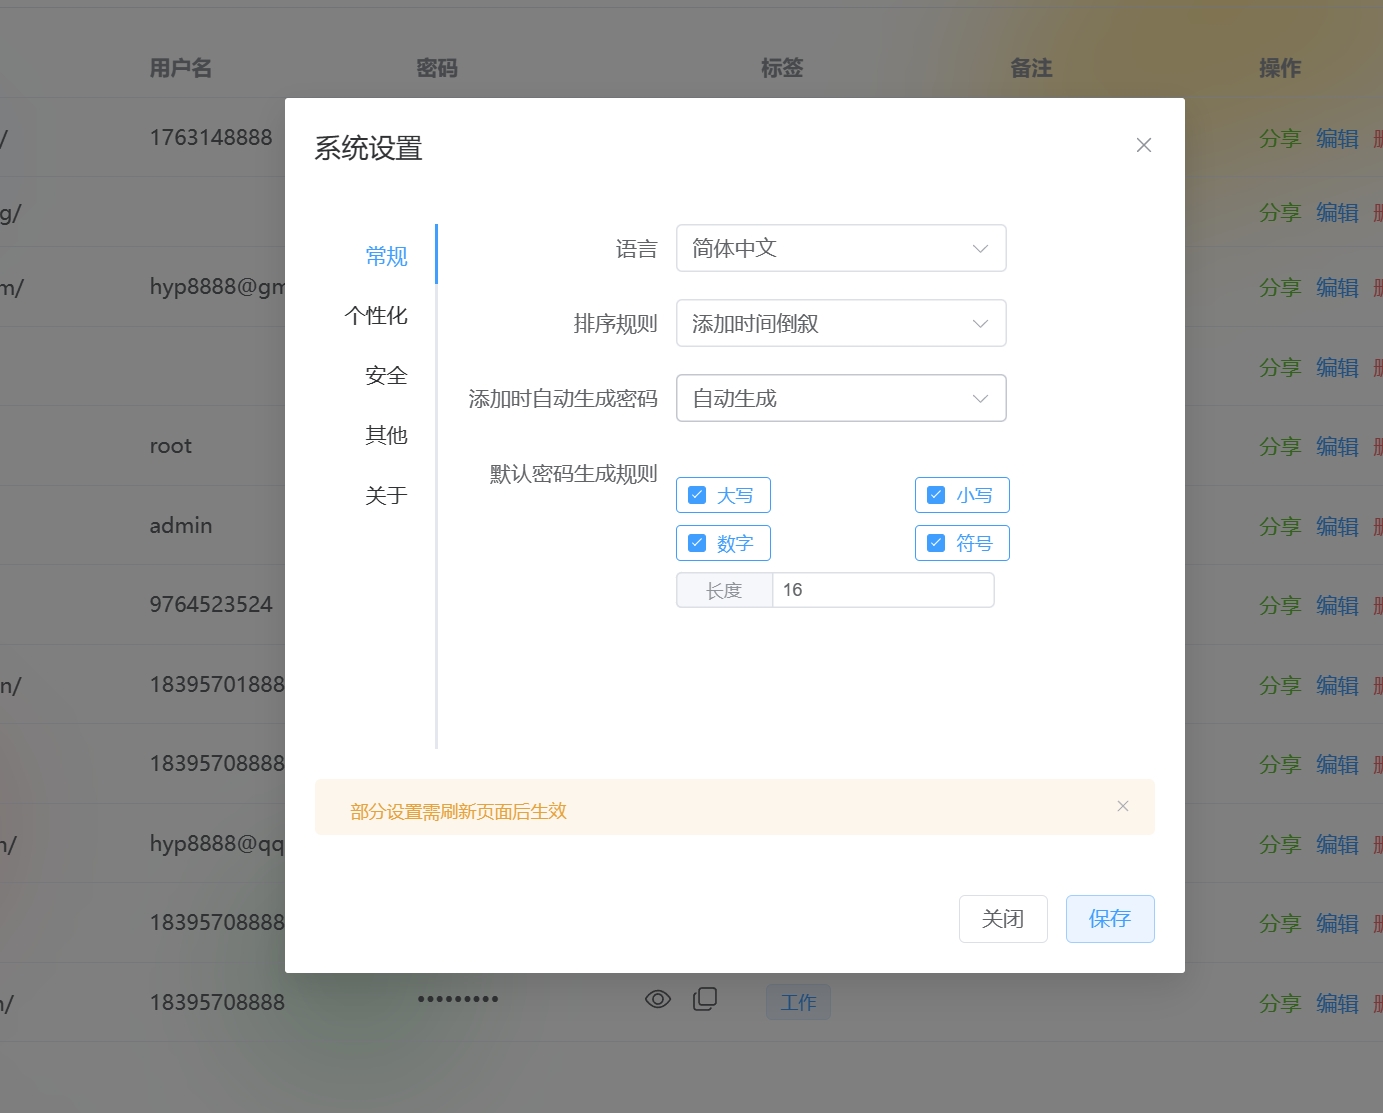Screen dimensions: 1383x1113
Task: Close the 系统设置 dialog with the X icon
Action: point(1144,145)
